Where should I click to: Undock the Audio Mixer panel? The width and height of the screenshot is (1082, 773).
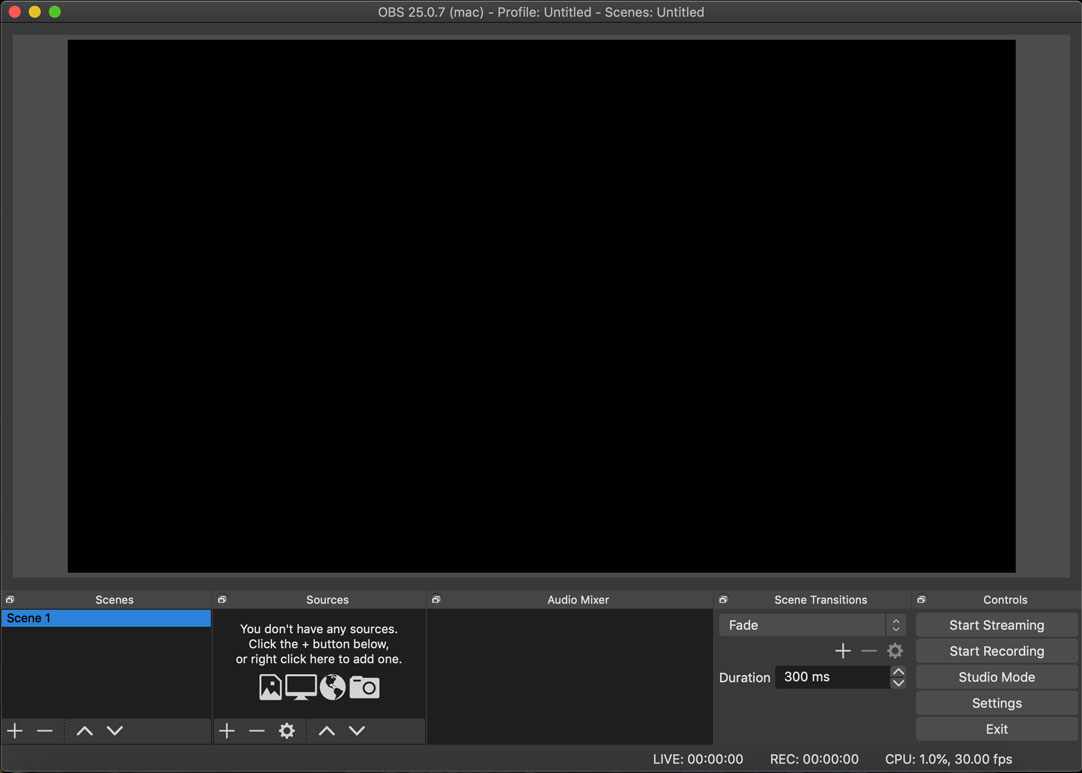coord(436,600)
